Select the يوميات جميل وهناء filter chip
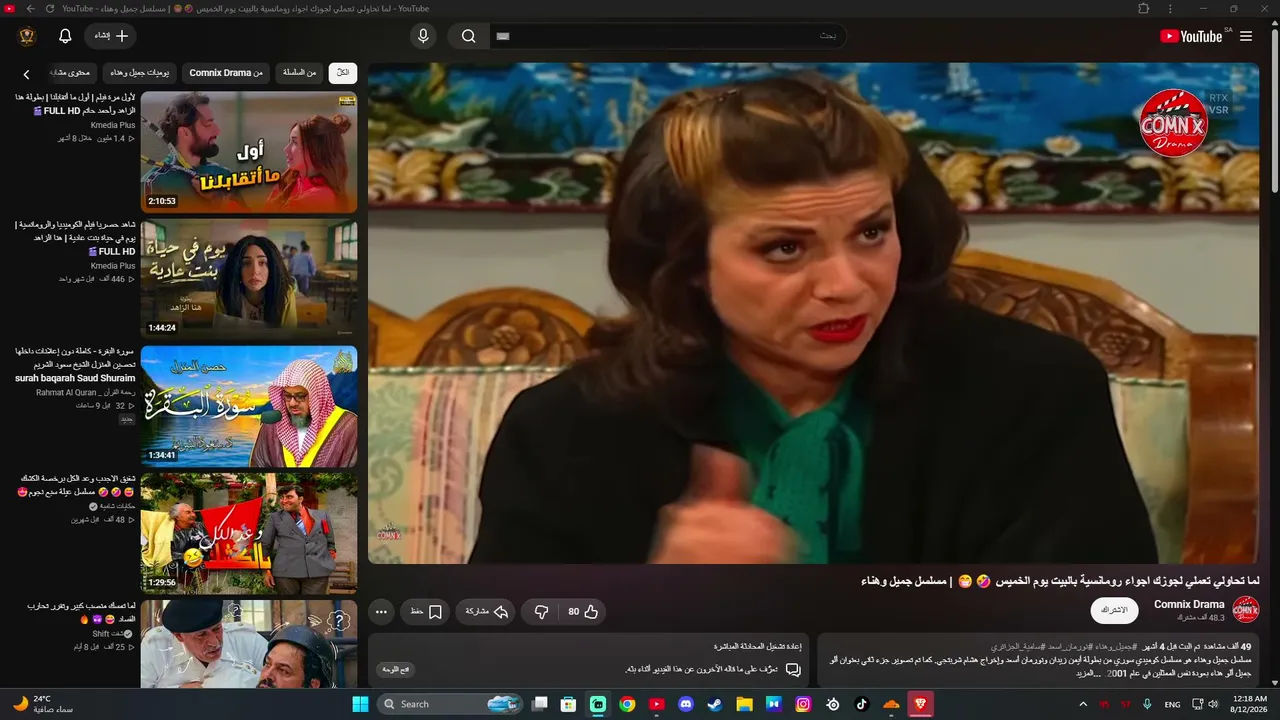The image size is (1280, 720). coord(140,73)
